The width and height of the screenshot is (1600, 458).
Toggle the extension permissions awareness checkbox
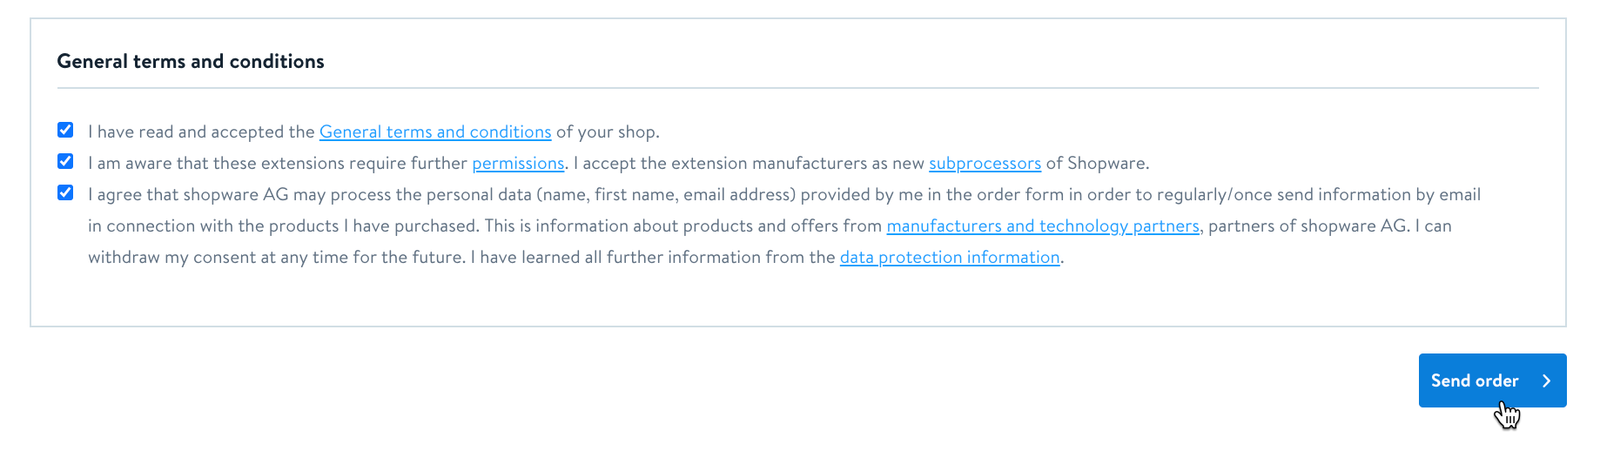point(65,161)
